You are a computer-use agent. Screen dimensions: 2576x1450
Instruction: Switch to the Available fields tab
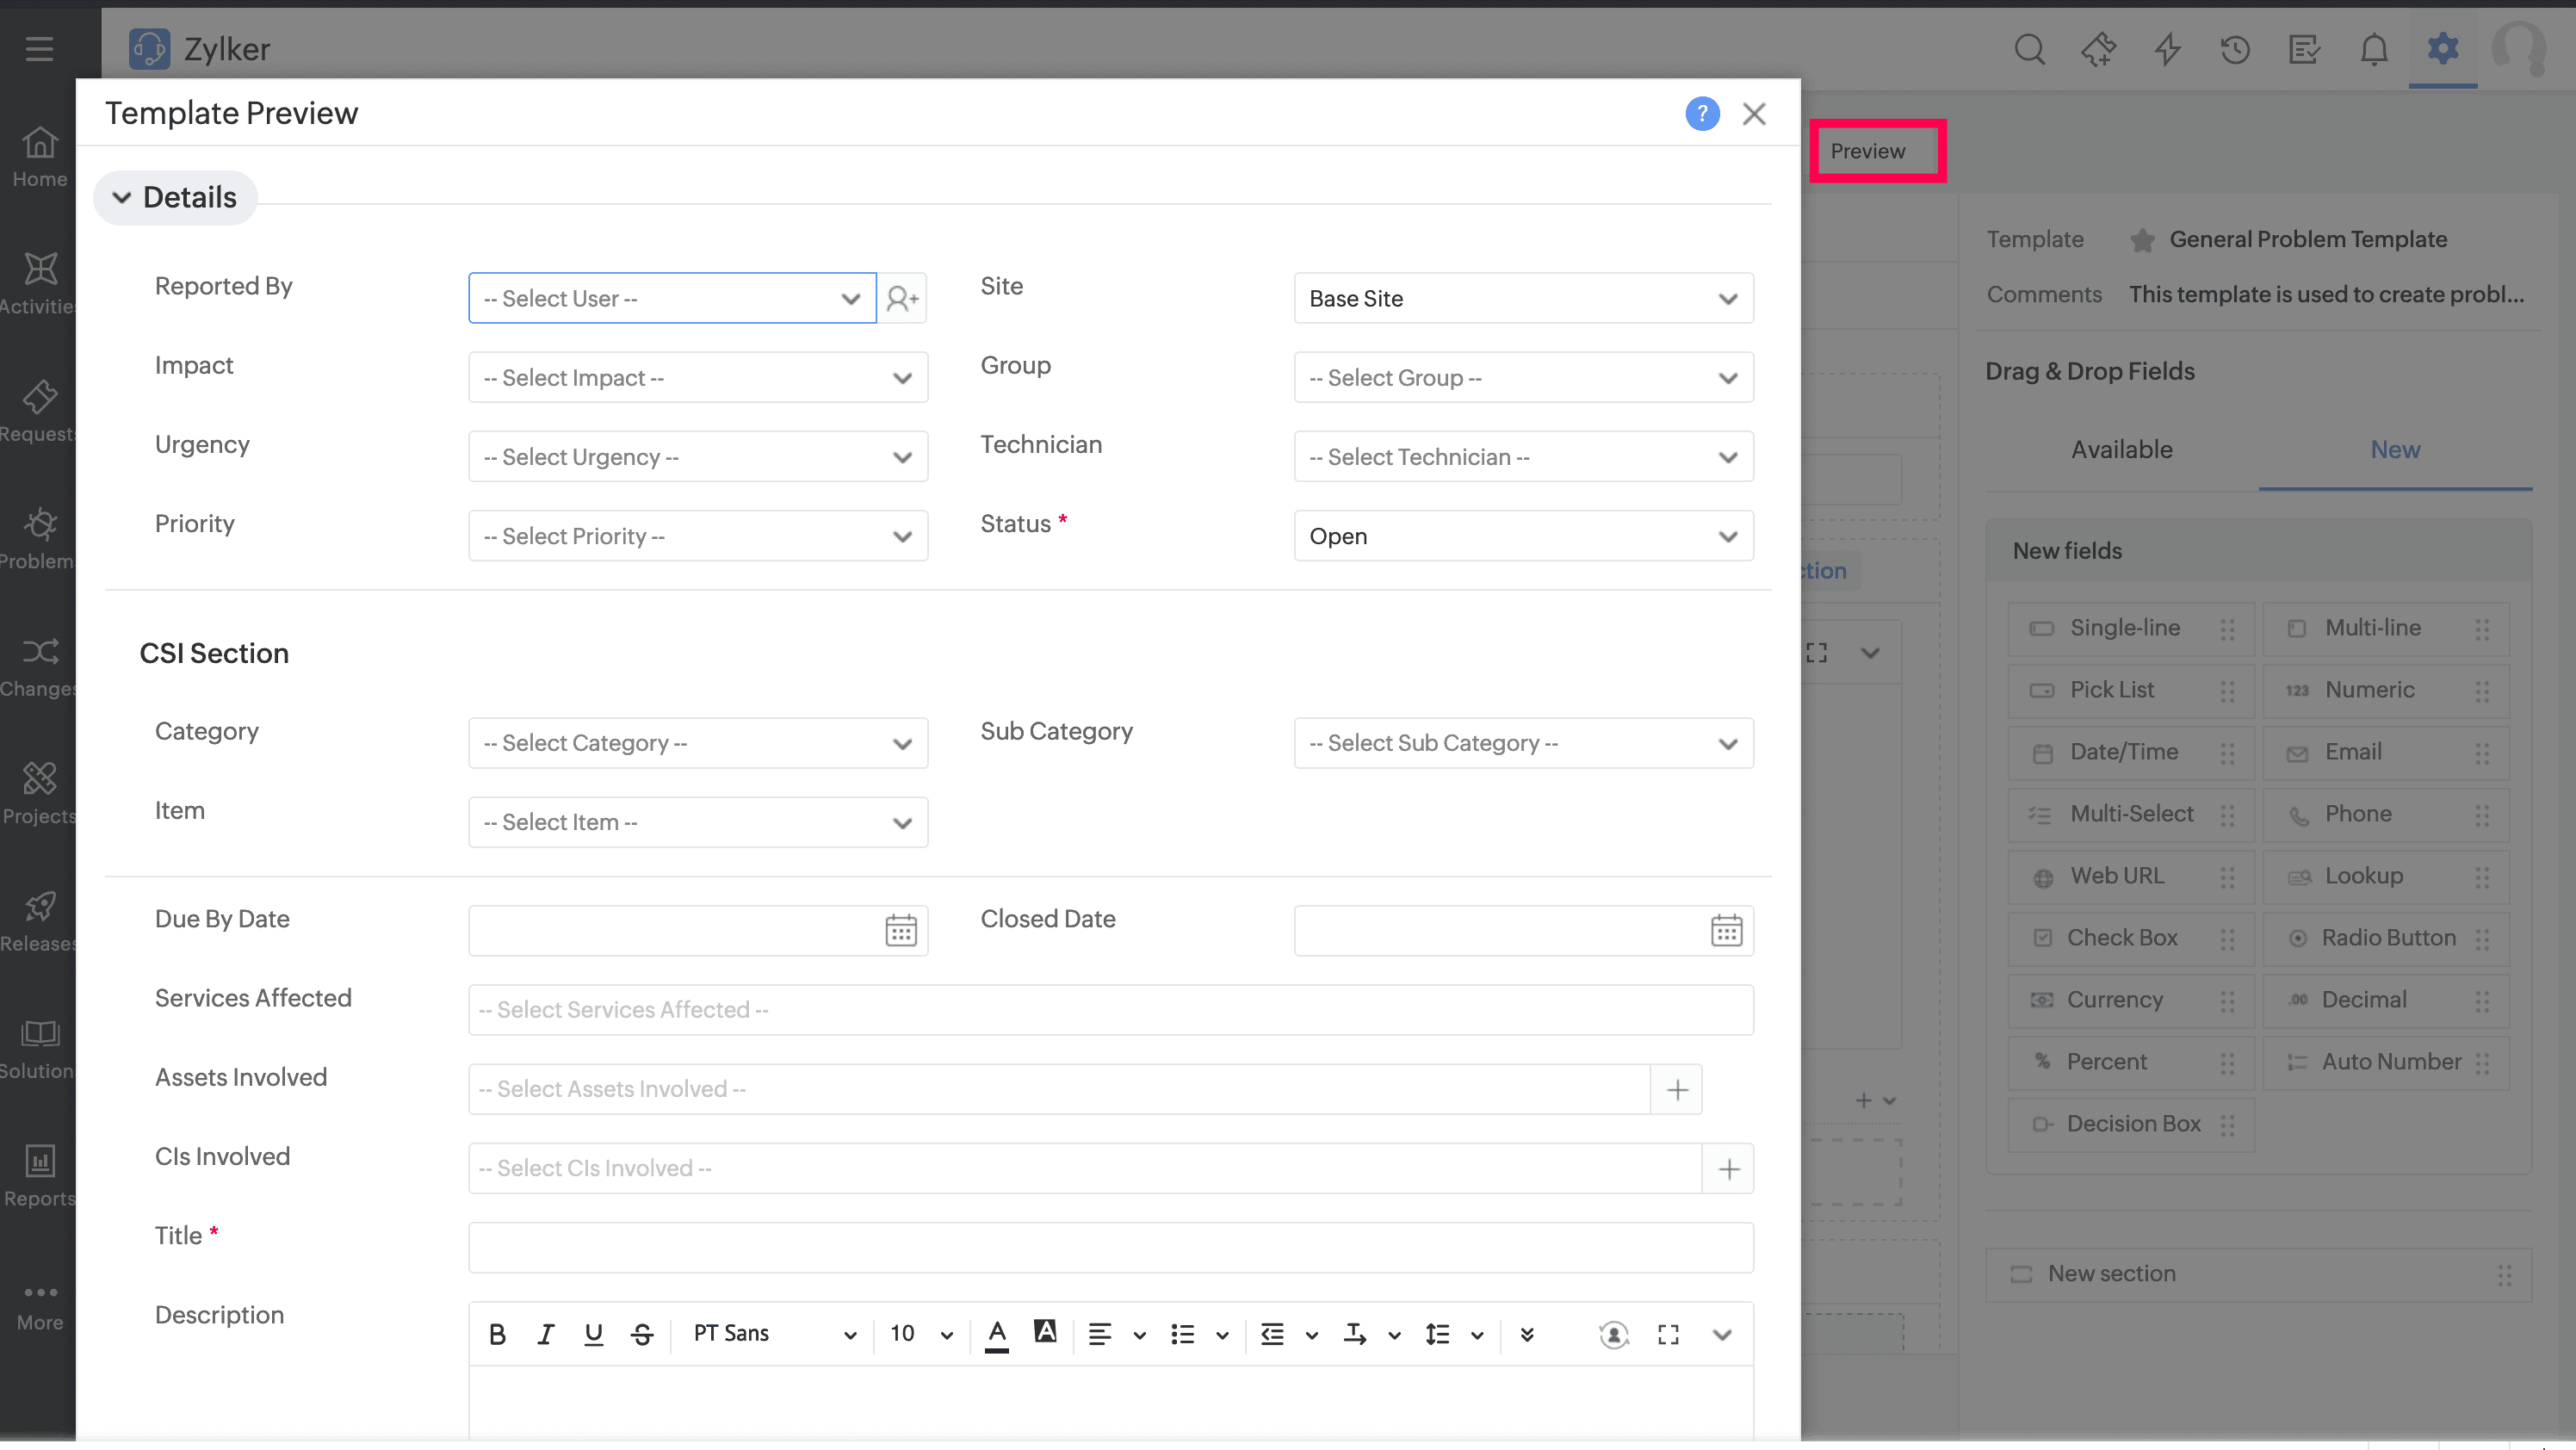click(2121, 450)
